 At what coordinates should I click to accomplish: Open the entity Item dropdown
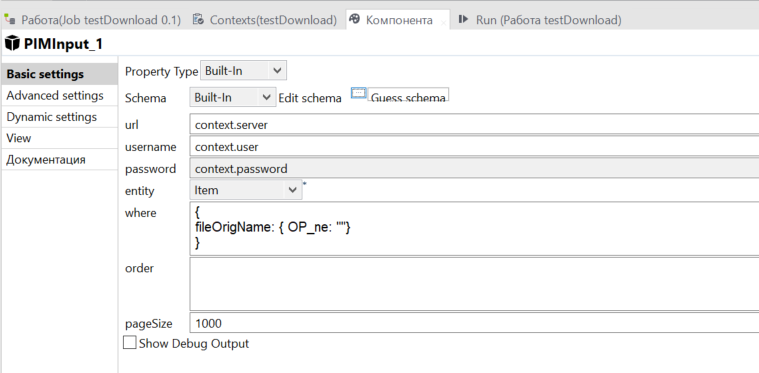246,190
